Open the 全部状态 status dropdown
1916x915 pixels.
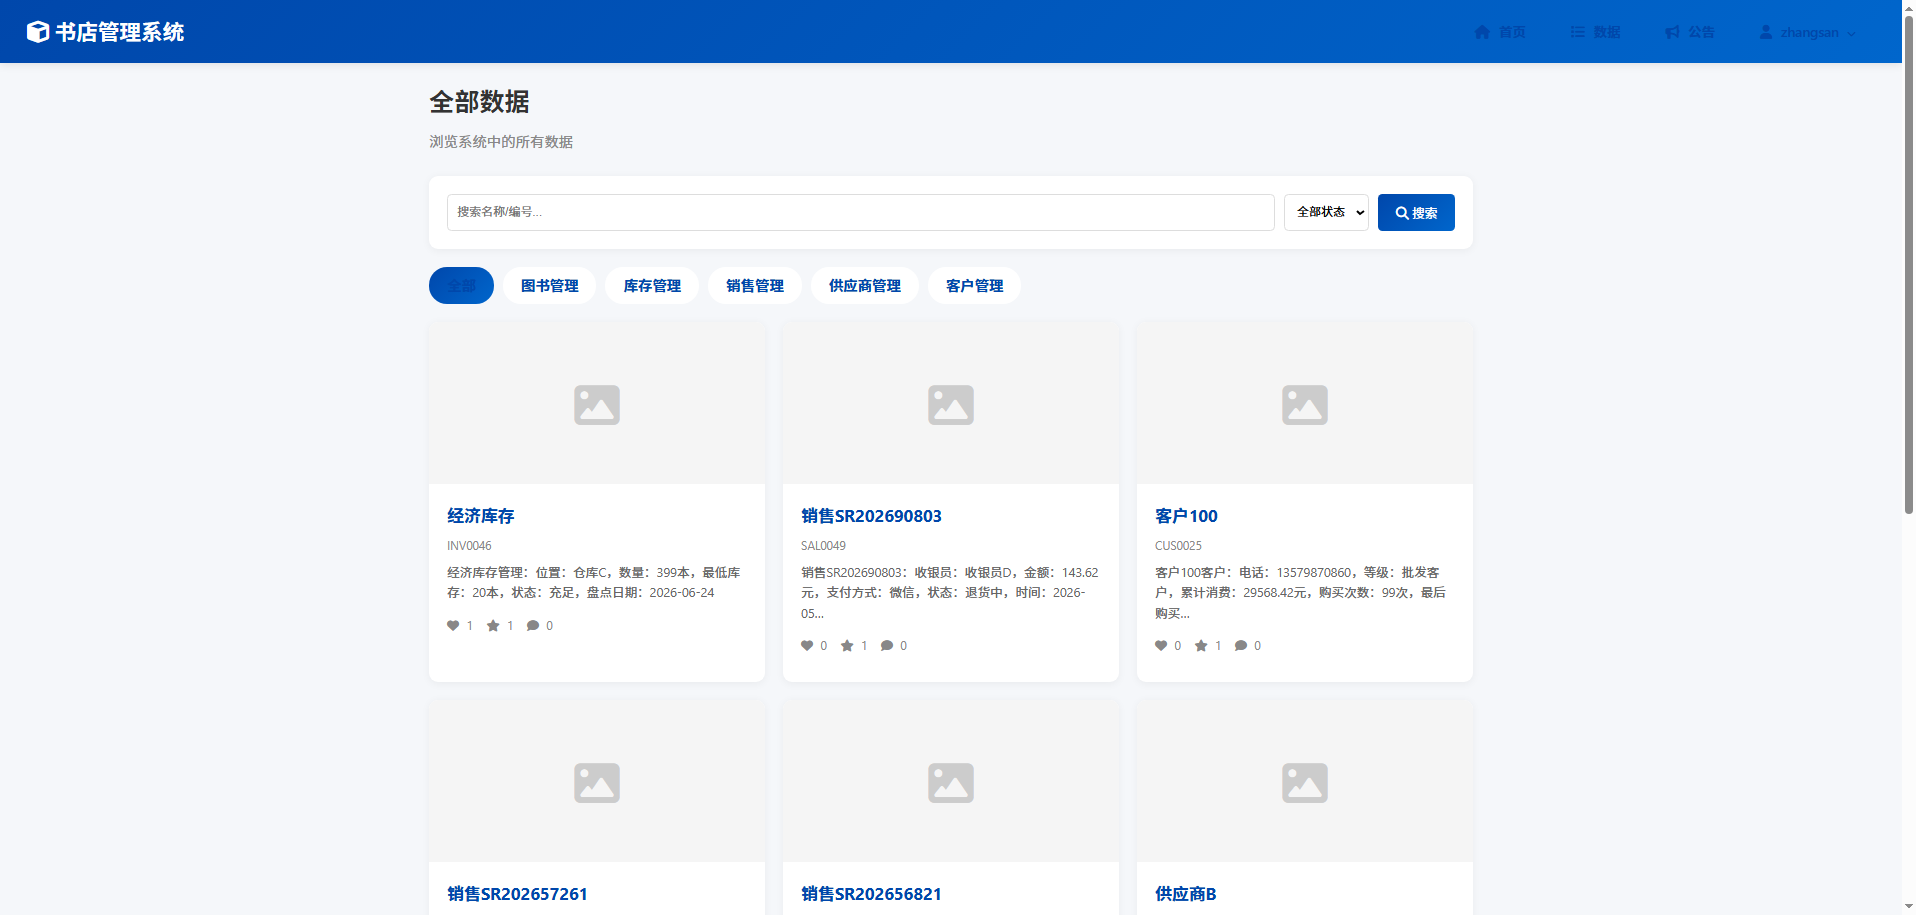1326,212
